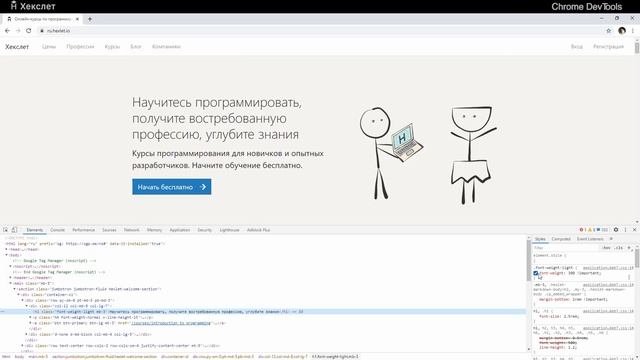640x360 pixels.
Task: Click the Регистрация link
Action: click(608, 47)
